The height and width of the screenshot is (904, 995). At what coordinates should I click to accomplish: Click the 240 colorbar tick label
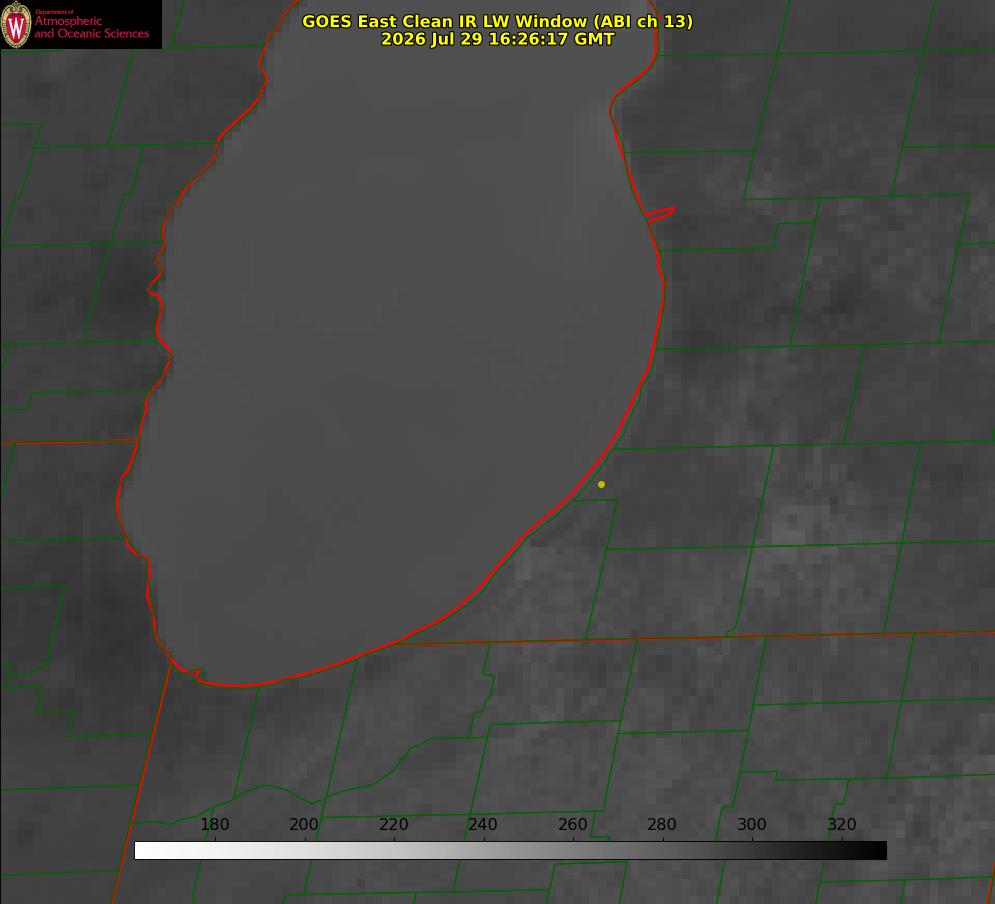[483, 824]
